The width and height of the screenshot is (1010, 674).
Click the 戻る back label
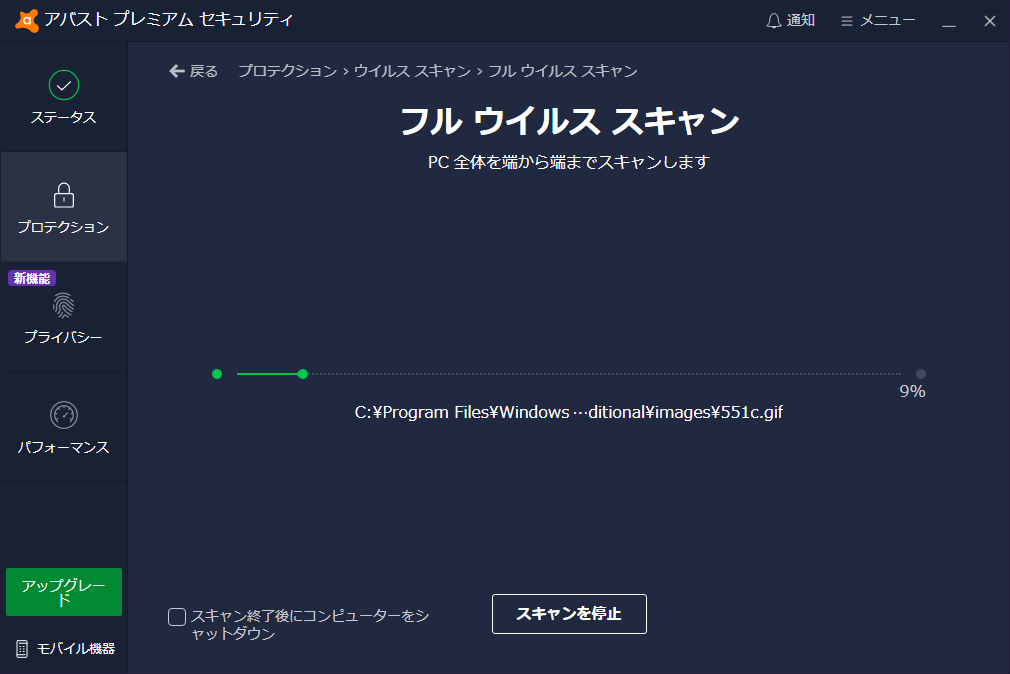pyautogui.click(x=204, y=71)
